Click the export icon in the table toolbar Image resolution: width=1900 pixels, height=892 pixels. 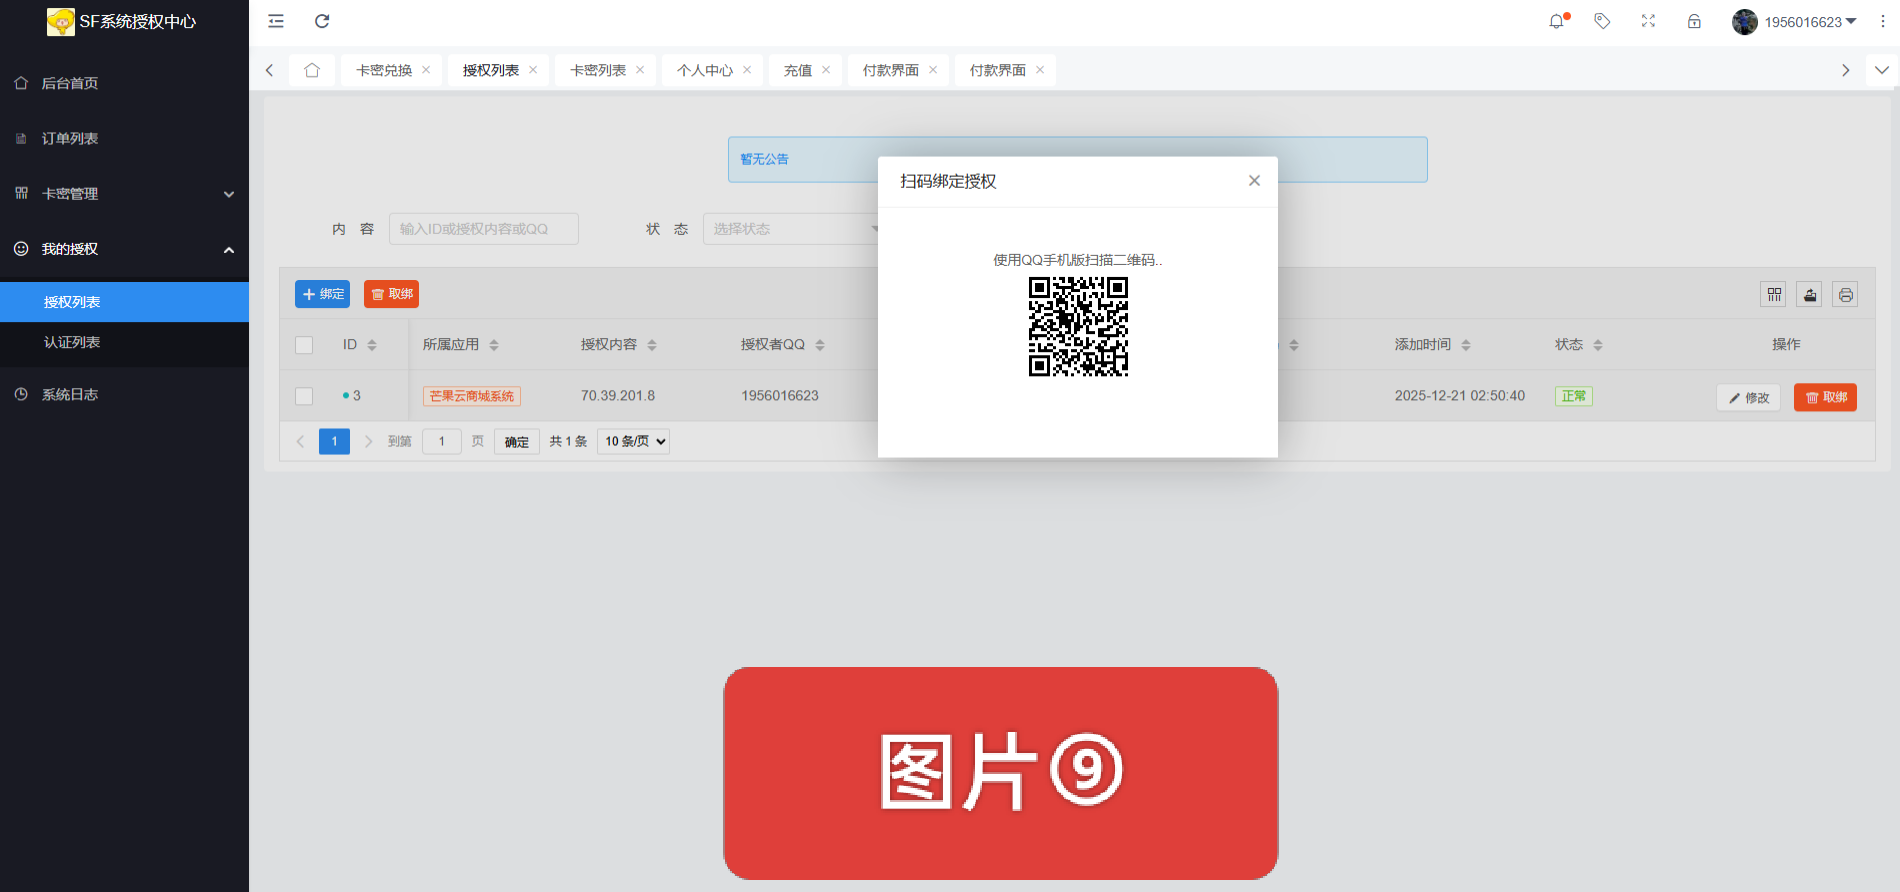(1810, 294)
